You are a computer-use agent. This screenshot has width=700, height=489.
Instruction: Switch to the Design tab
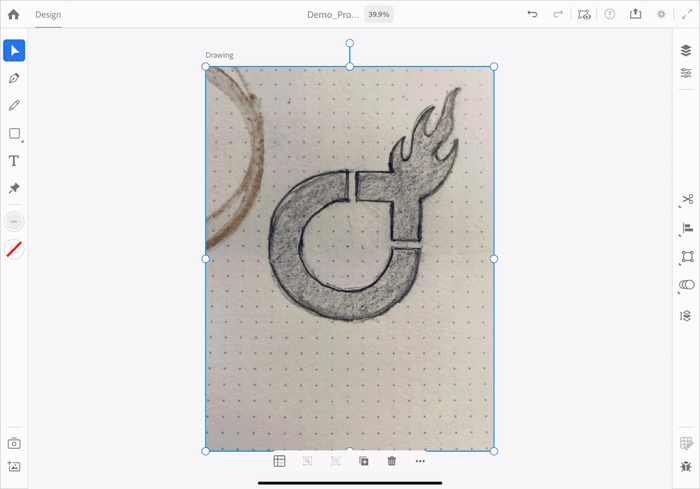[x=48, y=15]
